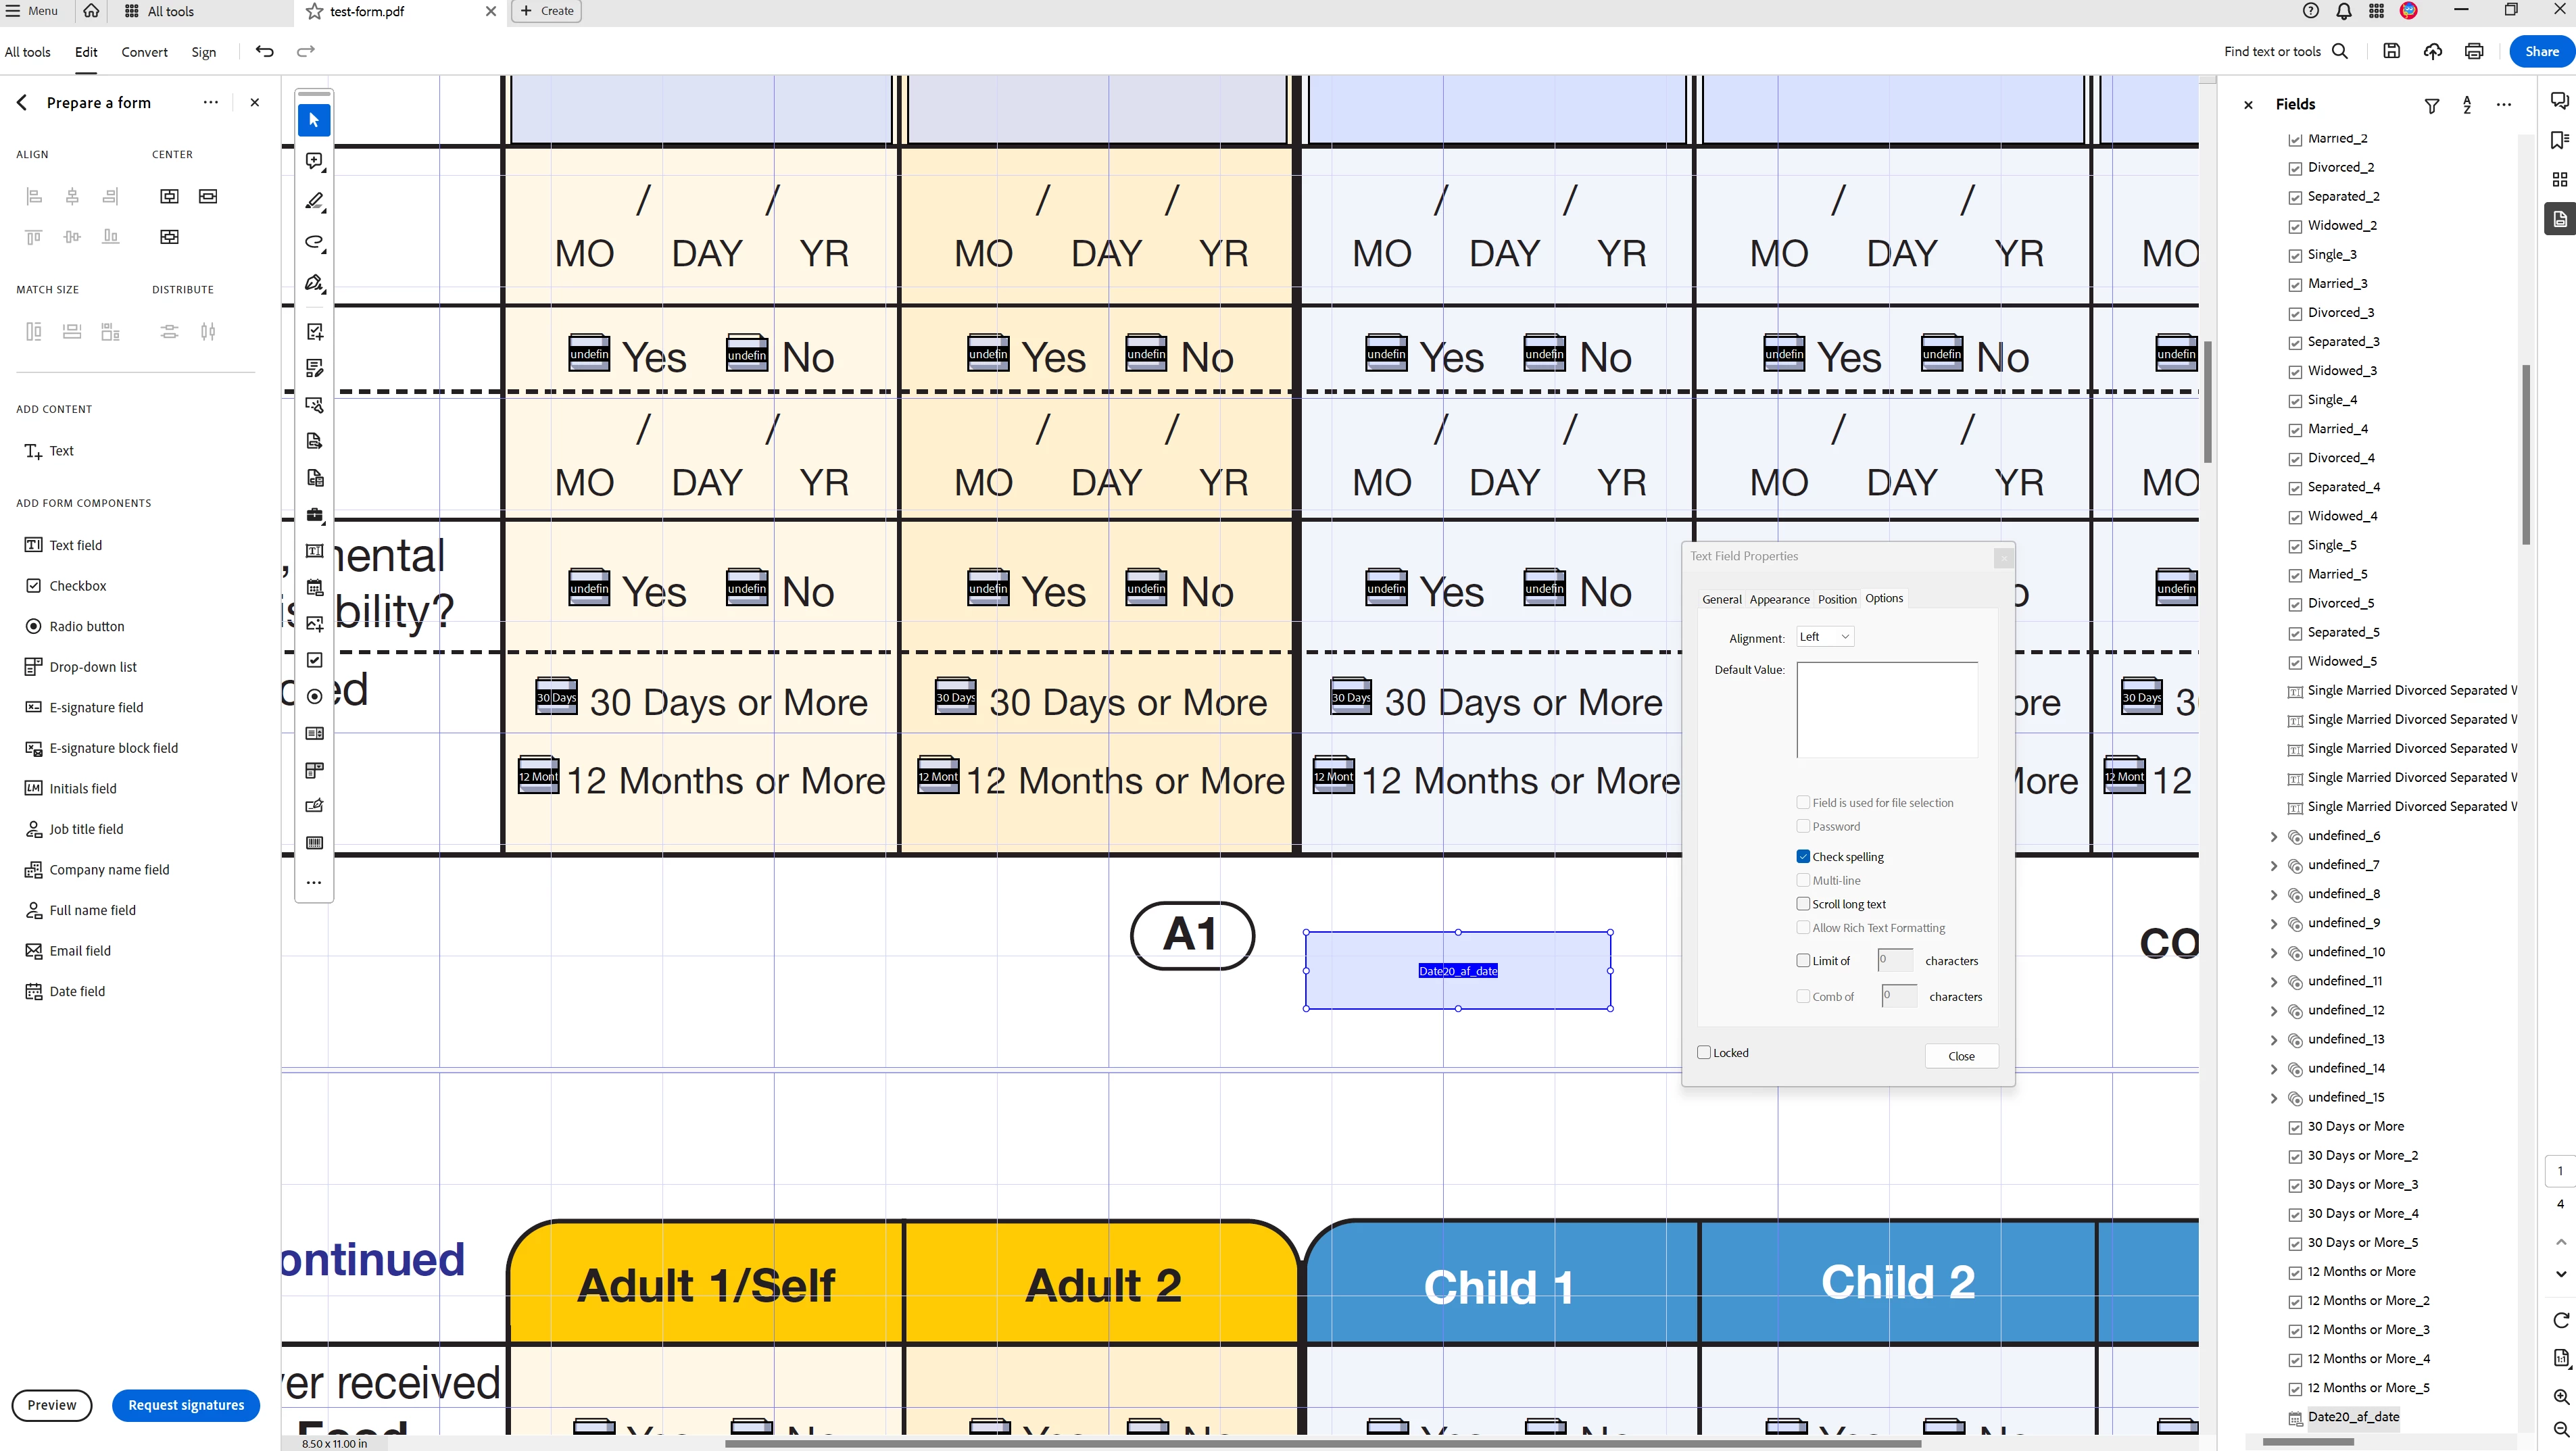
Task: Open the filter fields icon
Action: pyautogui.click(x=2432, y=105)
